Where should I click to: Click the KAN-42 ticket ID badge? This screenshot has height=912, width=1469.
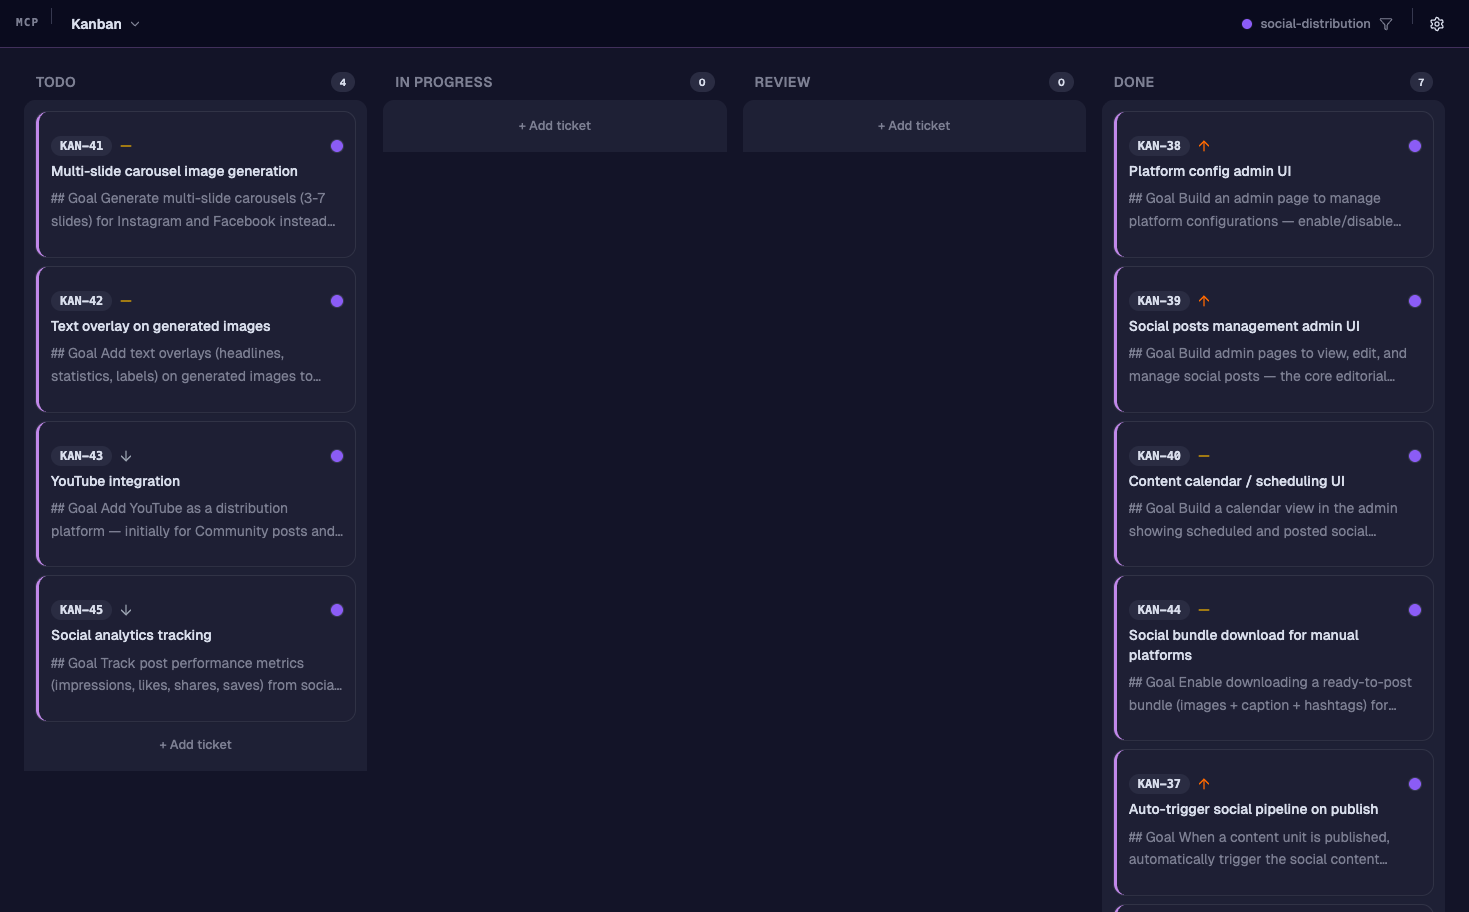tap(82, 301)
